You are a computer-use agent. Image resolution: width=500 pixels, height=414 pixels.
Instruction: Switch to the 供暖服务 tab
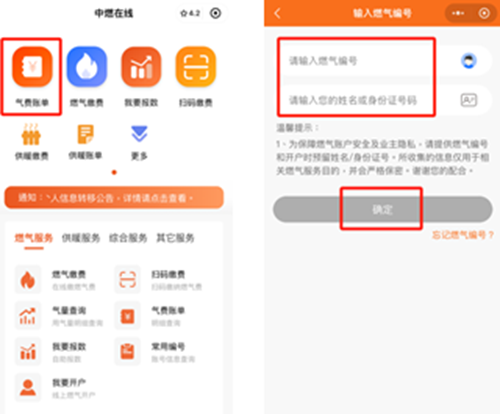[81, 238]
